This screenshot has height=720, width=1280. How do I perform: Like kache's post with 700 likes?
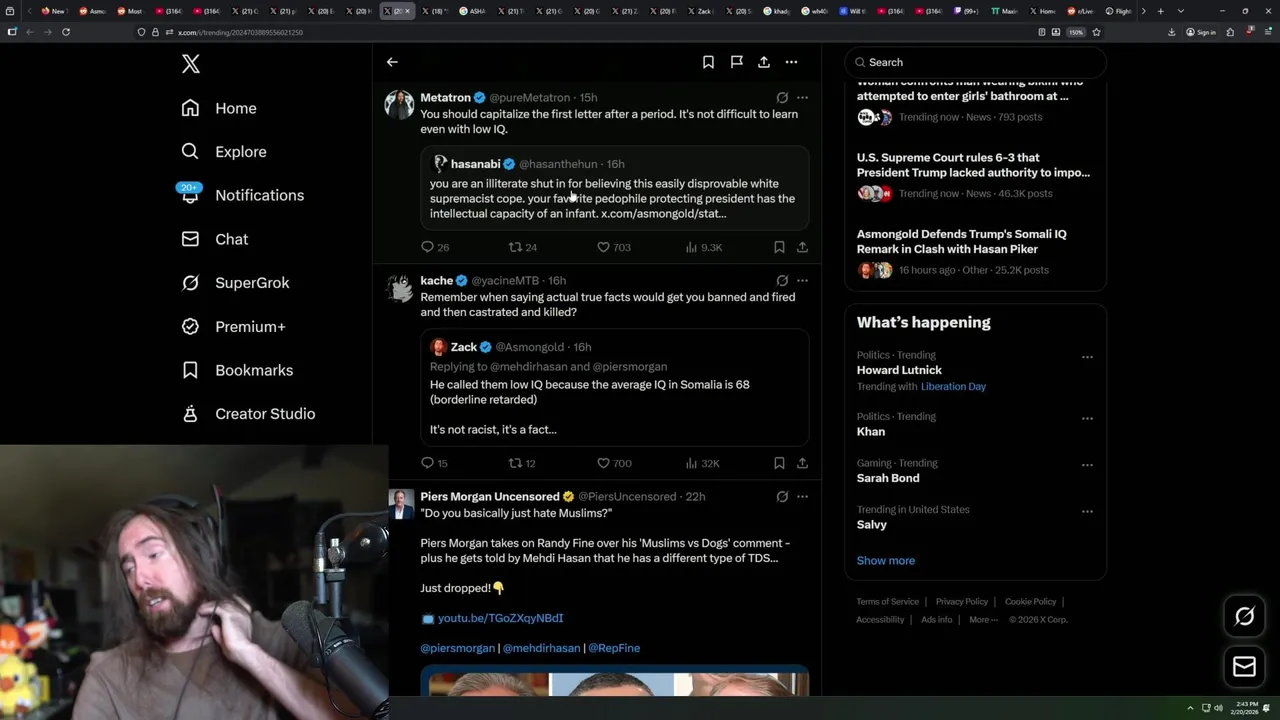click(x=613, y=463)
